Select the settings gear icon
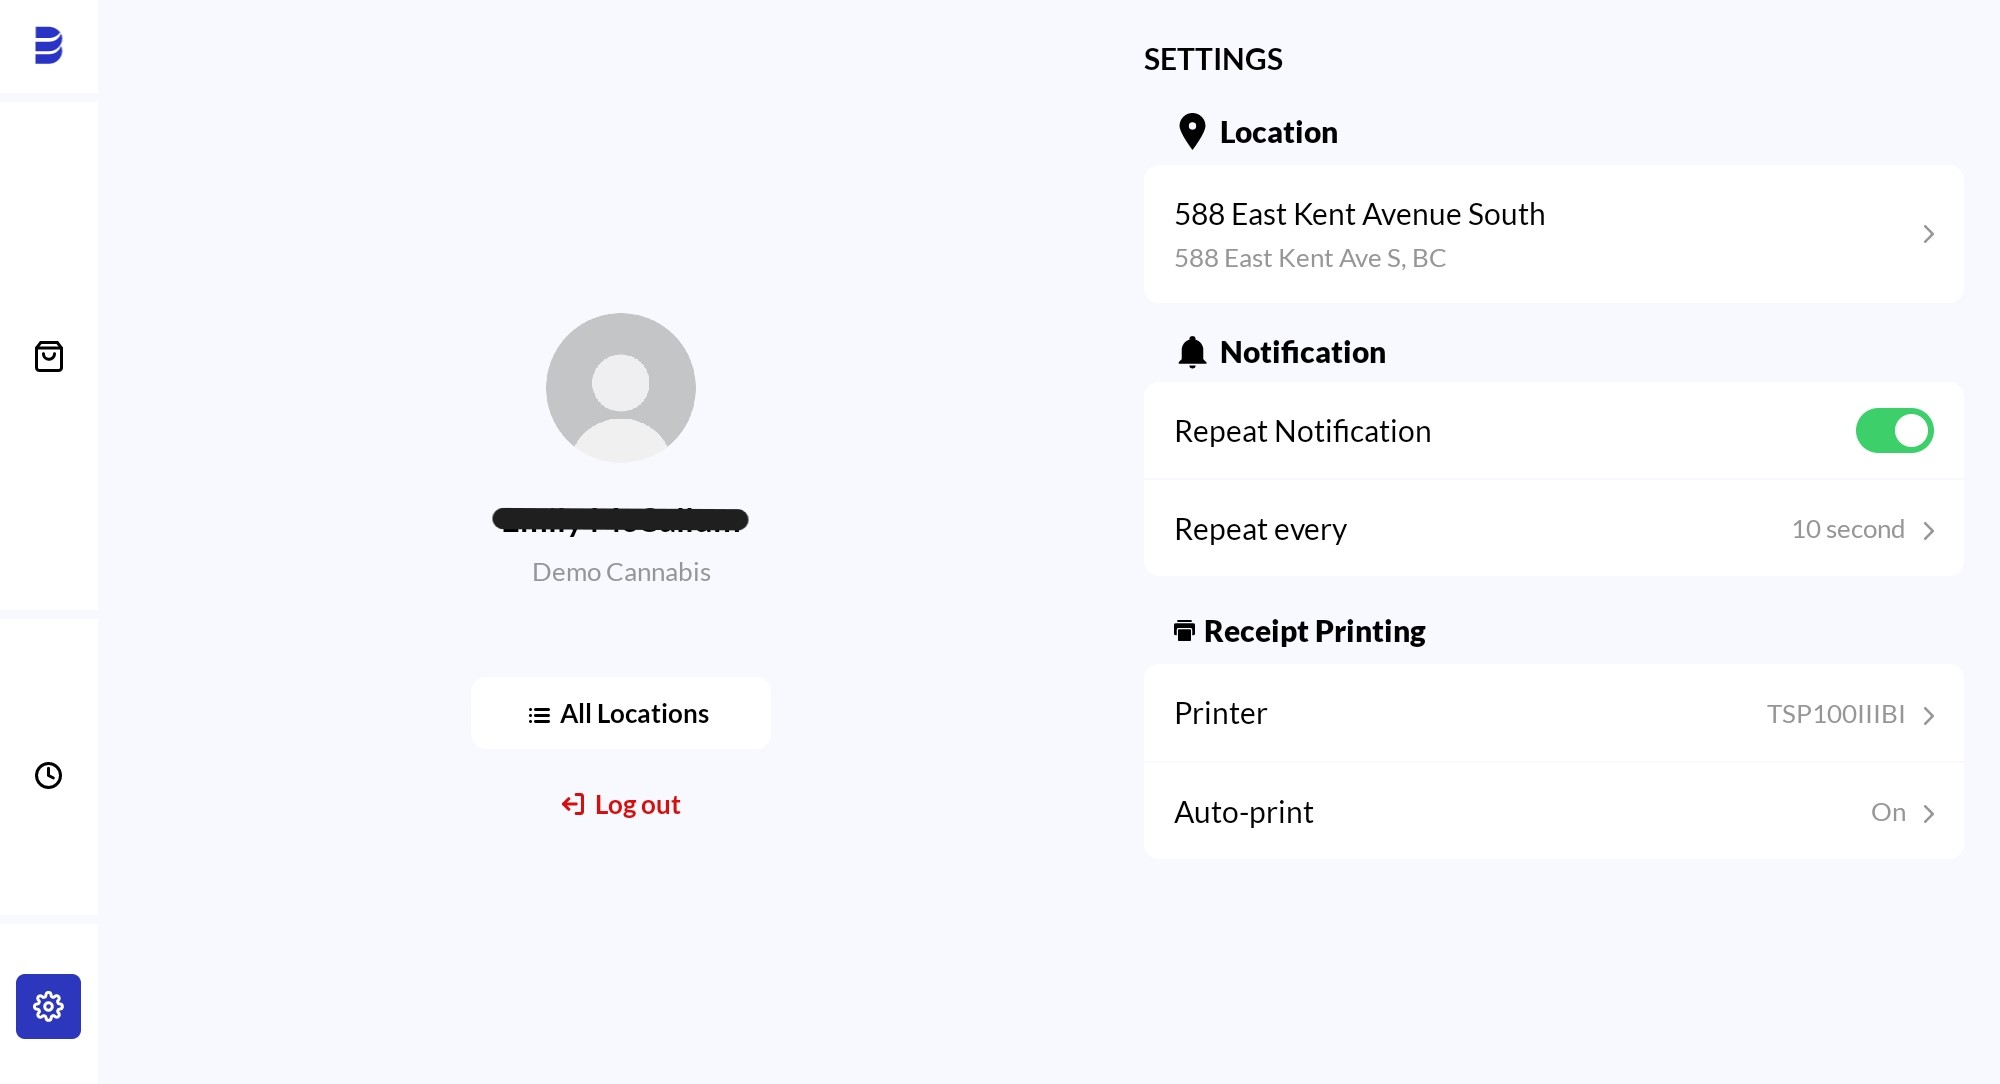Screen dimensions: 2000x1084 (x=48, y=1006)
